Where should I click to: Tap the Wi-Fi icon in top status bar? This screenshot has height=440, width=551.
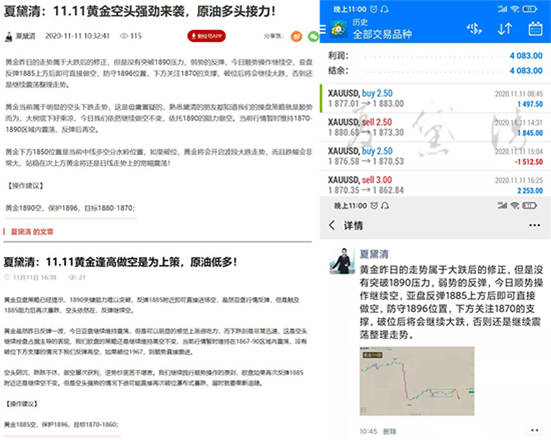514,9
